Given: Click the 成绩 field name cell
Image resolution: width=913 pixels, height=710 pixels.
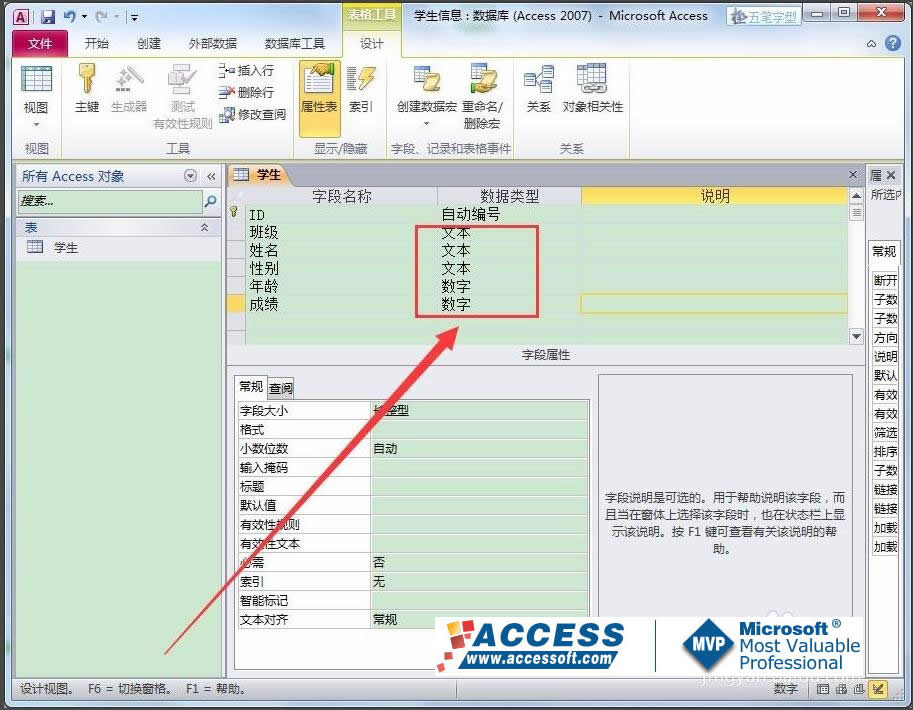Looking at the screenshot, I should 341,304.
